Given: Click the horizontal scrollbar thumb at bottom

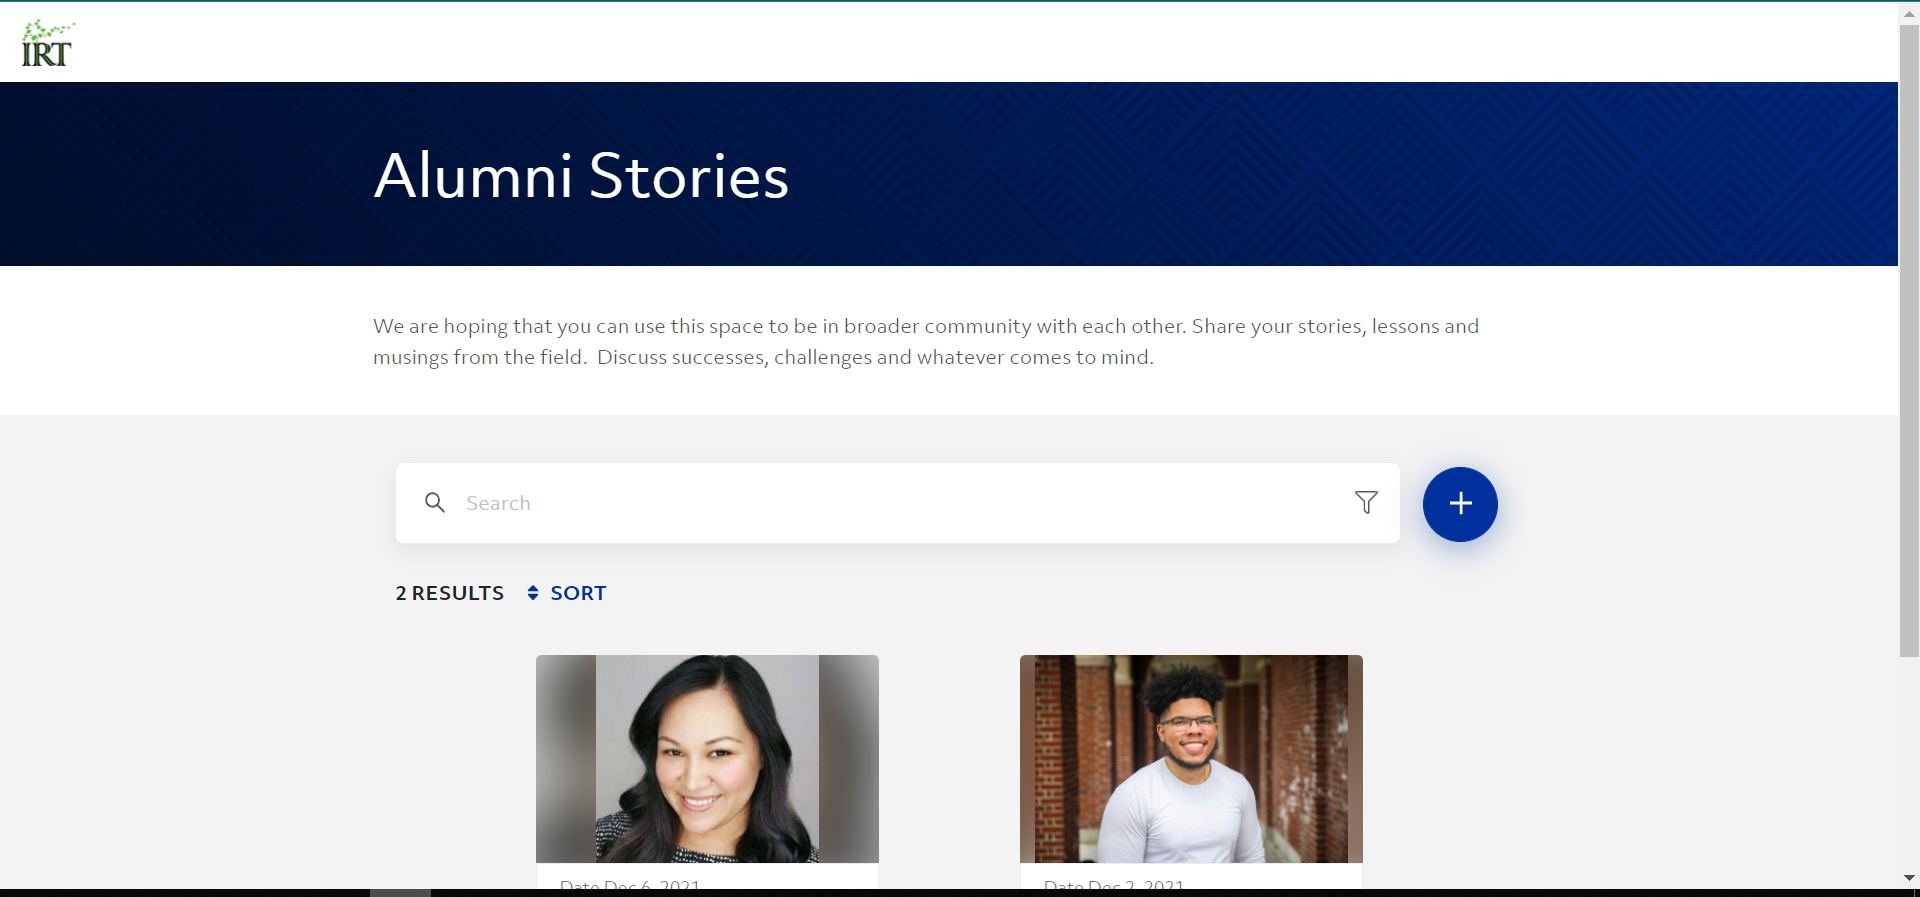Looking at the screenshot, I should coord(400,892).
